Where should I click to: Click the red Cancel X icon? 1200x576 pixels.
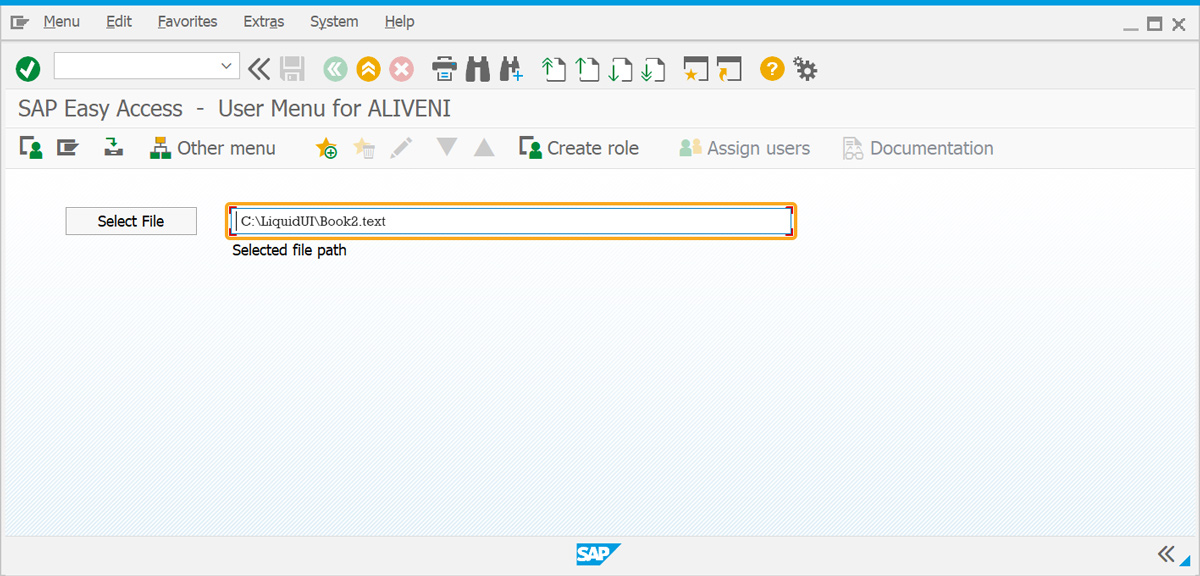point(401,68)
